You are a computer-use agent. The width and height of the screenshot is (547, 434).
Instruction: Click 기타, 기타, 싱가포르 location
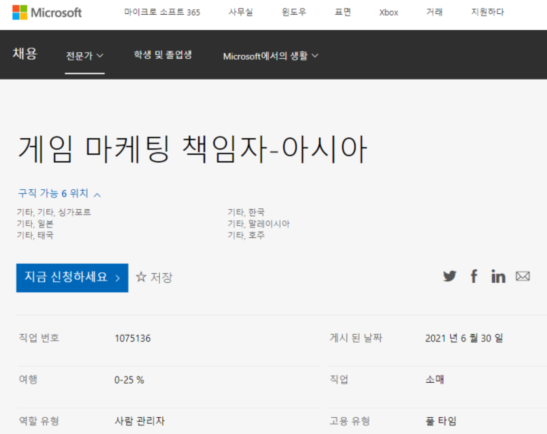tap(54, 212)
